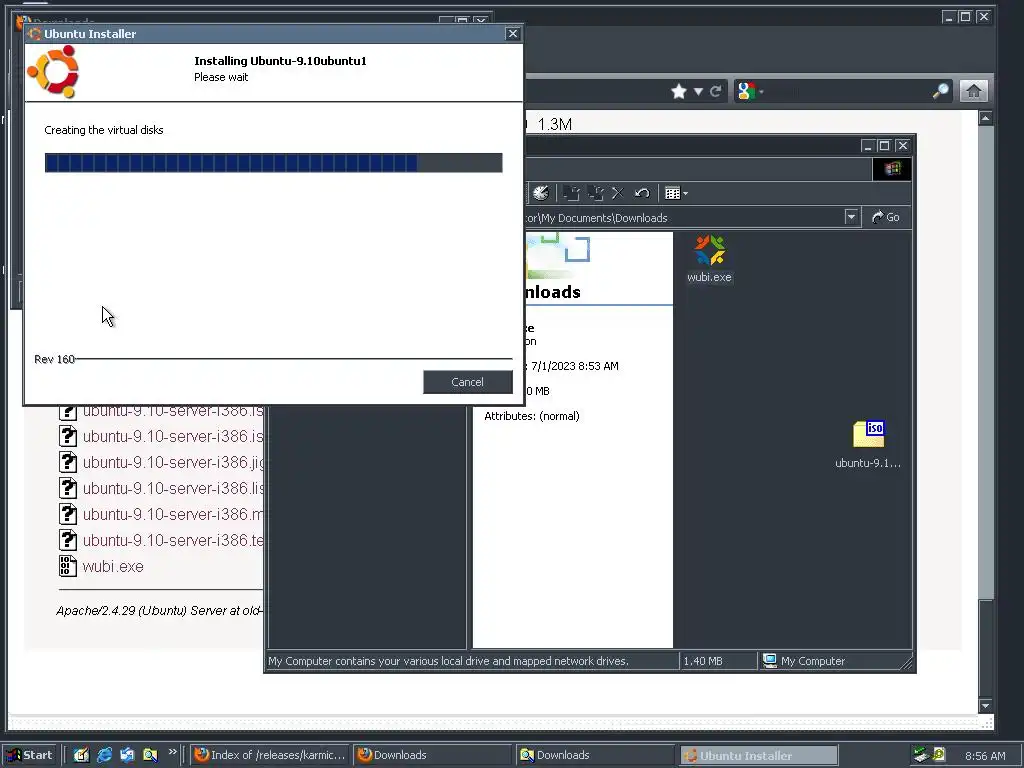
Task: Expand the Explorer address bar dropdown
Action: 851,217
